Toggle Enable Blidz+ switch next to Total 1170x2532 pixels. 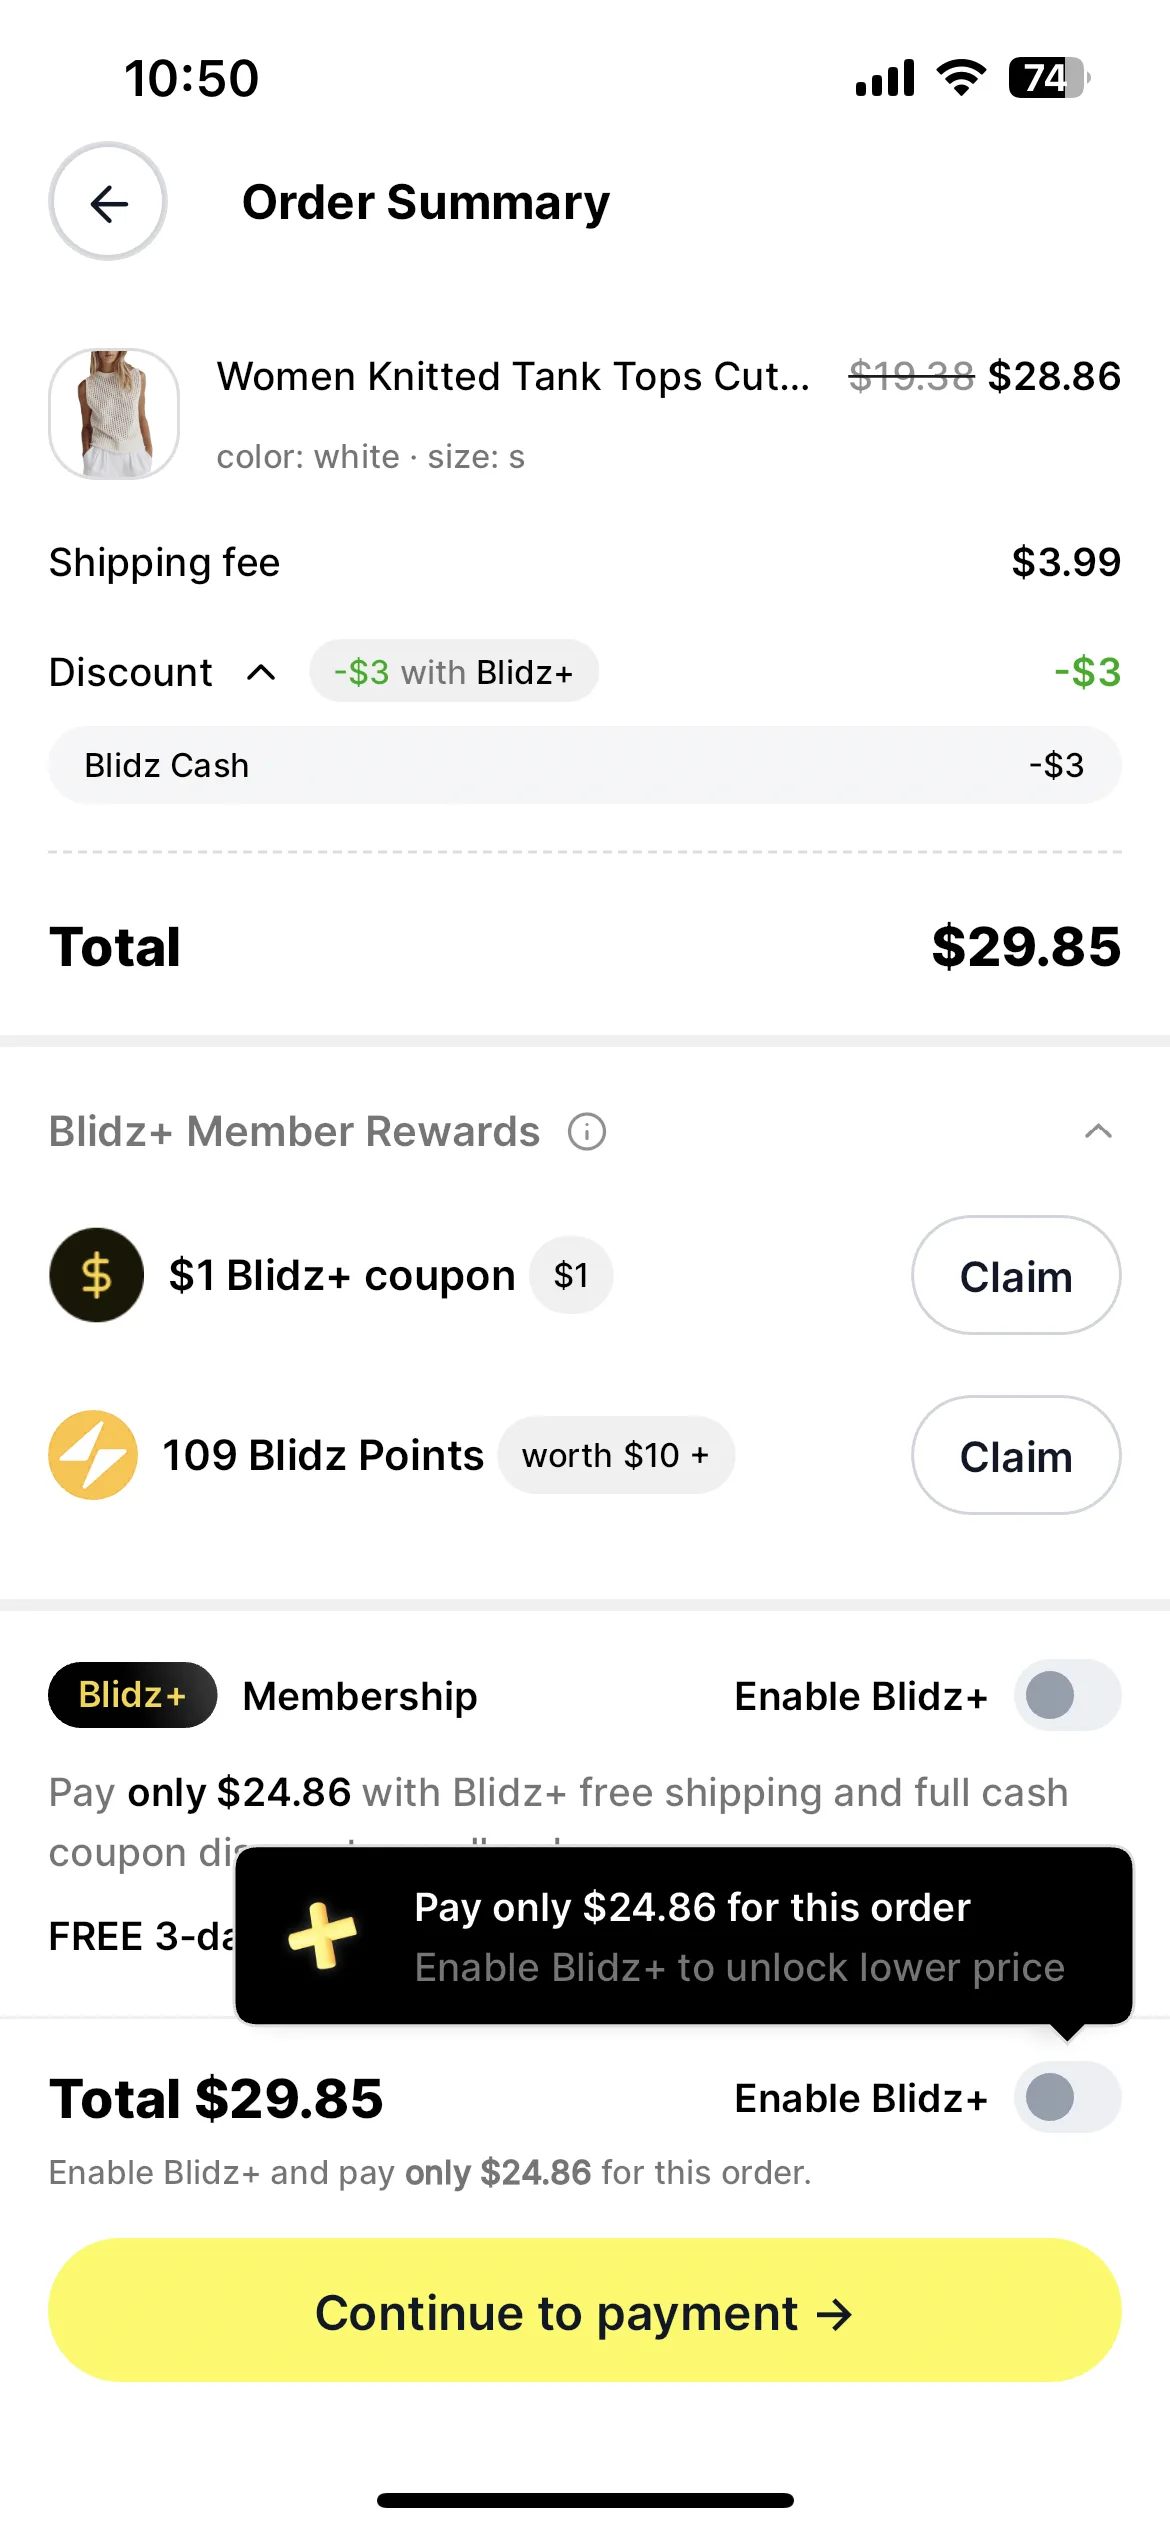coord(1067,2097)
